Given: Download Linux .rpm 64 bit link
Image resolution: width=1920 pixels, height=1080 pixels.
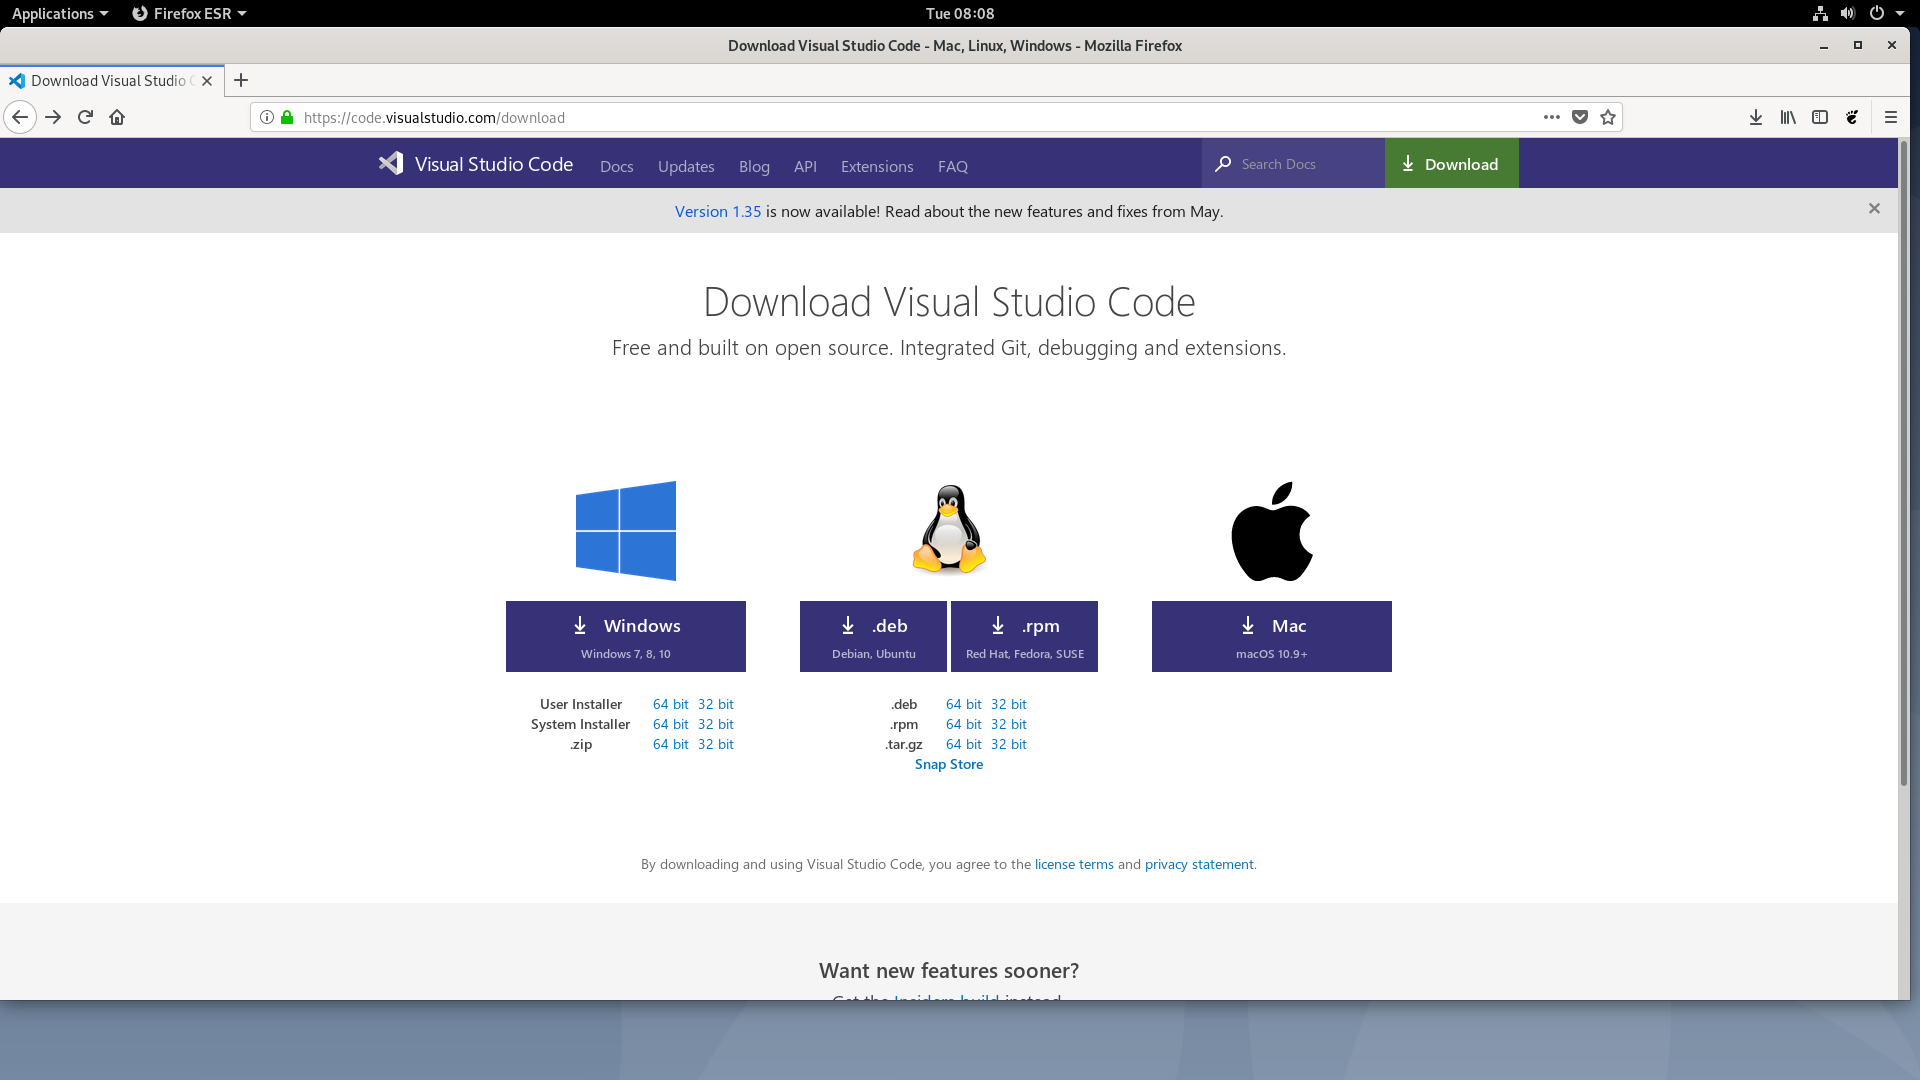Looking at the screenshot, I should pyautogui.click(x=963, y=724).
